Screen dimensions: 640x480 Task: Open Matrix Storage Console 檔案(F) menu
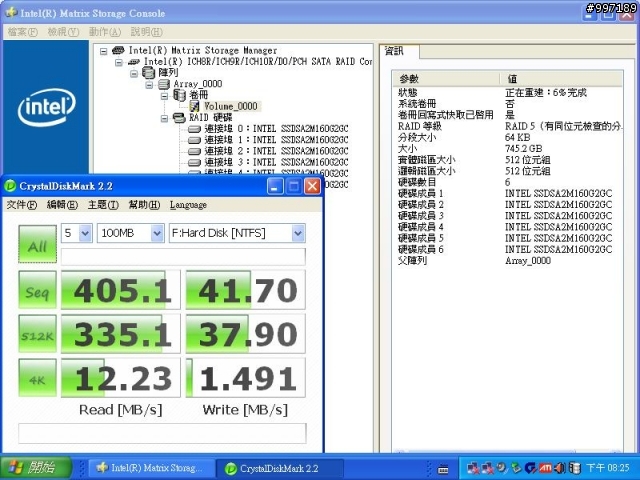click(x=22, y=31)
